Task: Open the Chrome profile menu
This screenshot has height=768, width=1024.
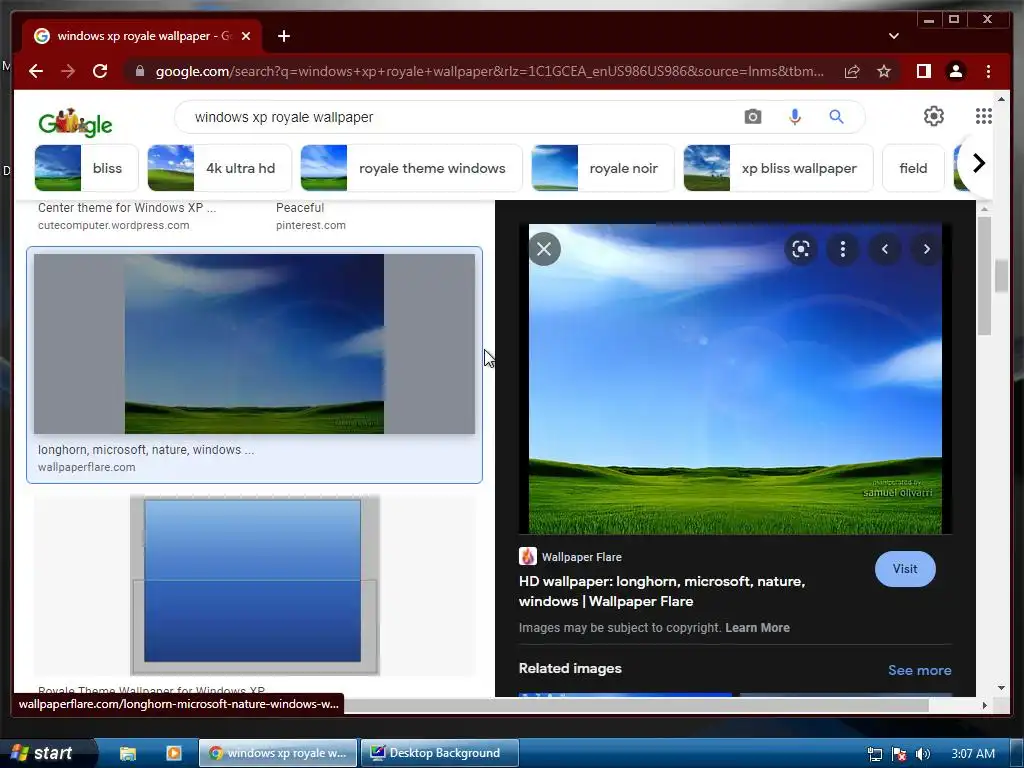Action: 955,71
